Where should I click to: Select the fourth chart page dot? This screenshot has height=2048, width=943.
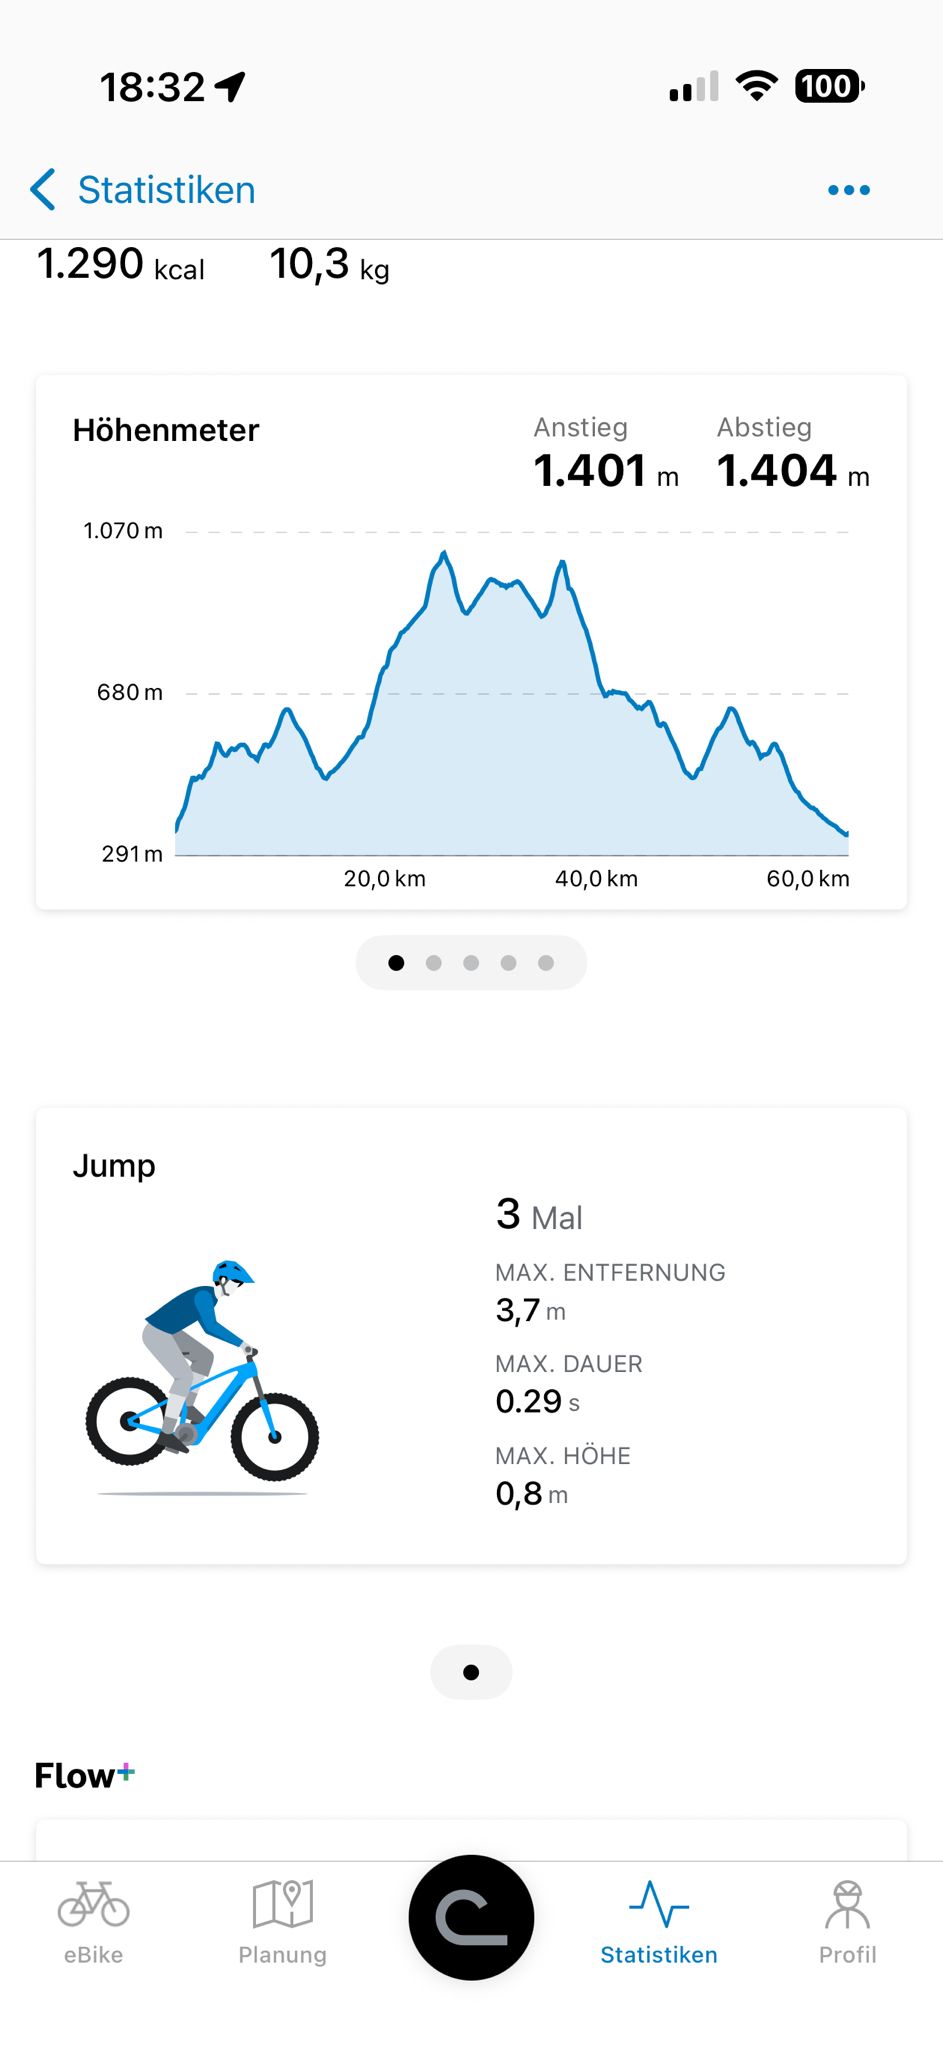(x=509, y=963)
